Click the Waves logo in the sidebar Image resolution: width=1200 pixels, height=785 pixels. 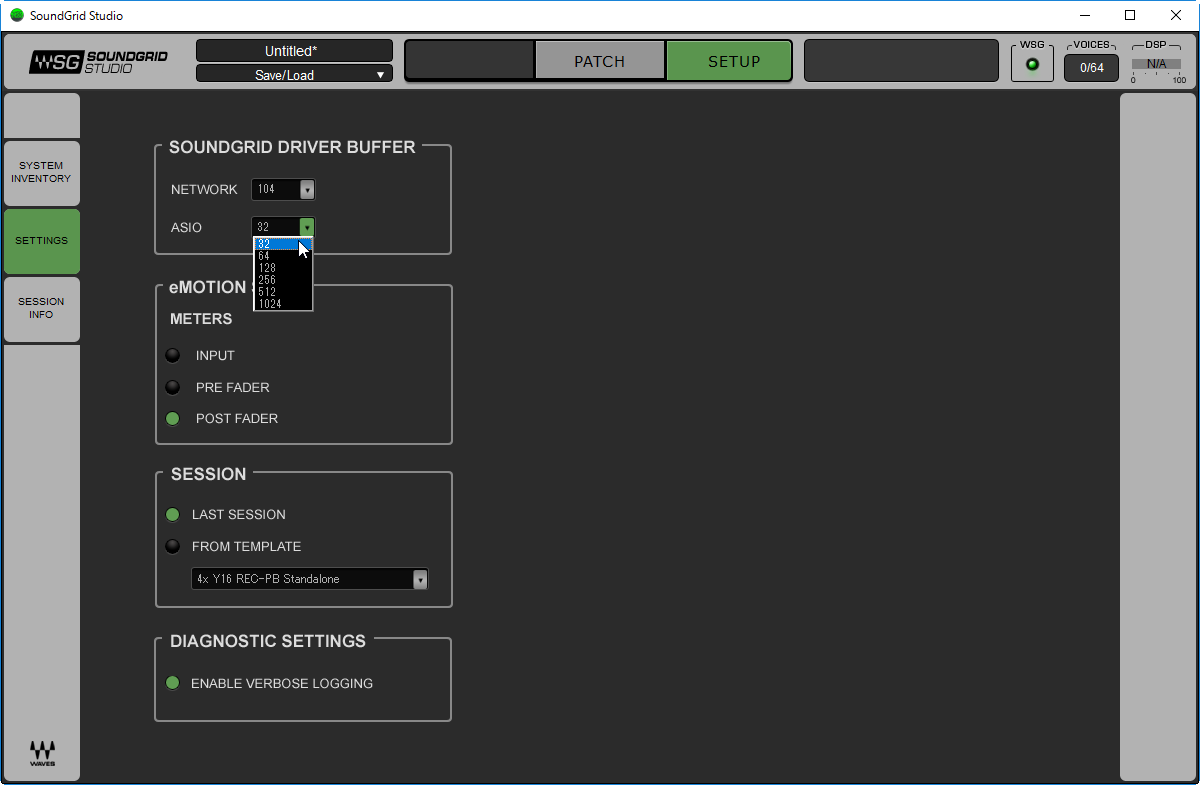(42, 754)
